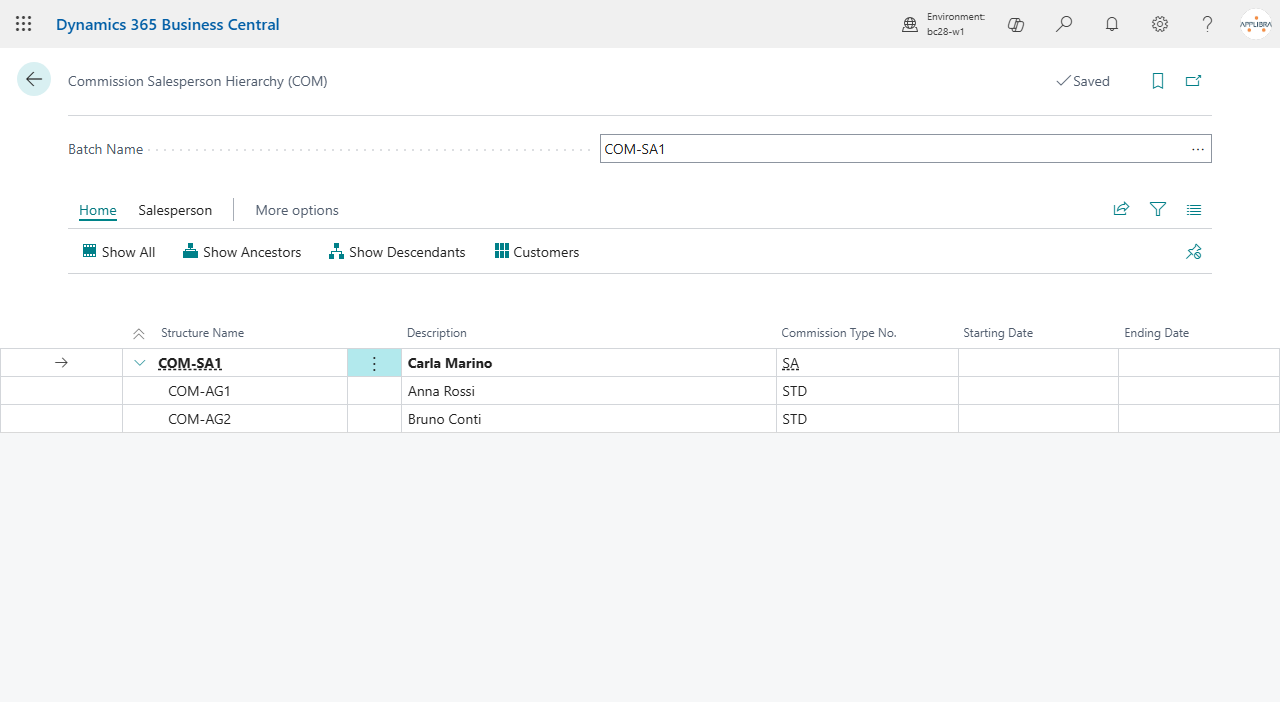Open the search magnifier icon
The width and height of the screenshot is (1280, 720).
coord(1064,24)
